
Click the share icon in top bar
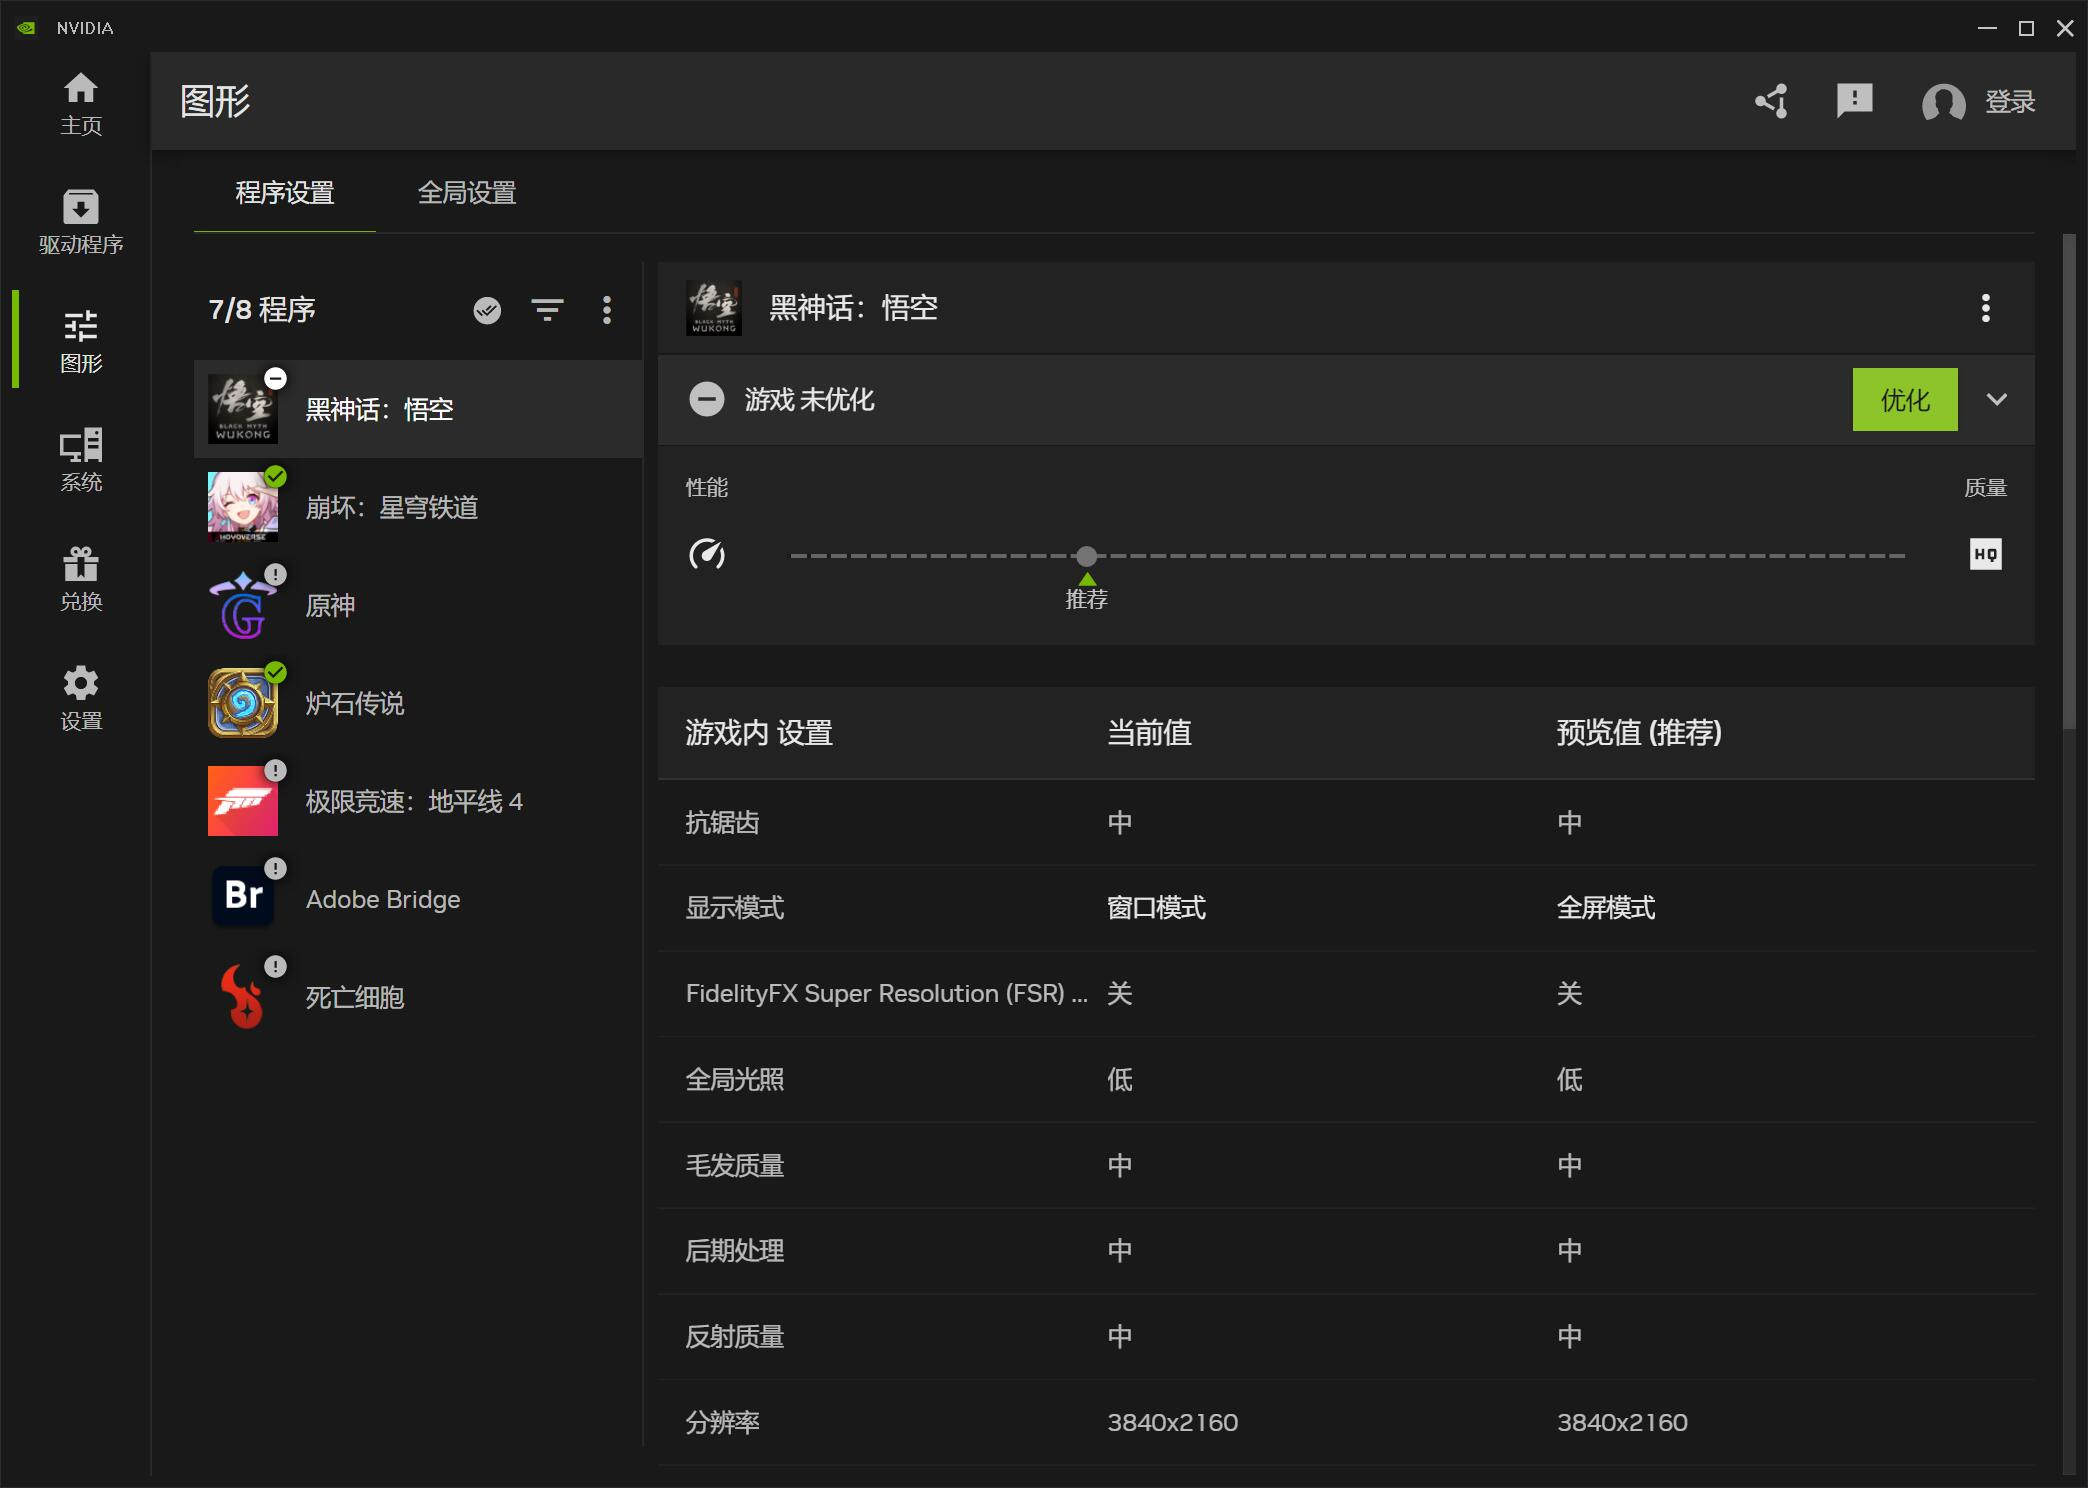coord(1770,101)
